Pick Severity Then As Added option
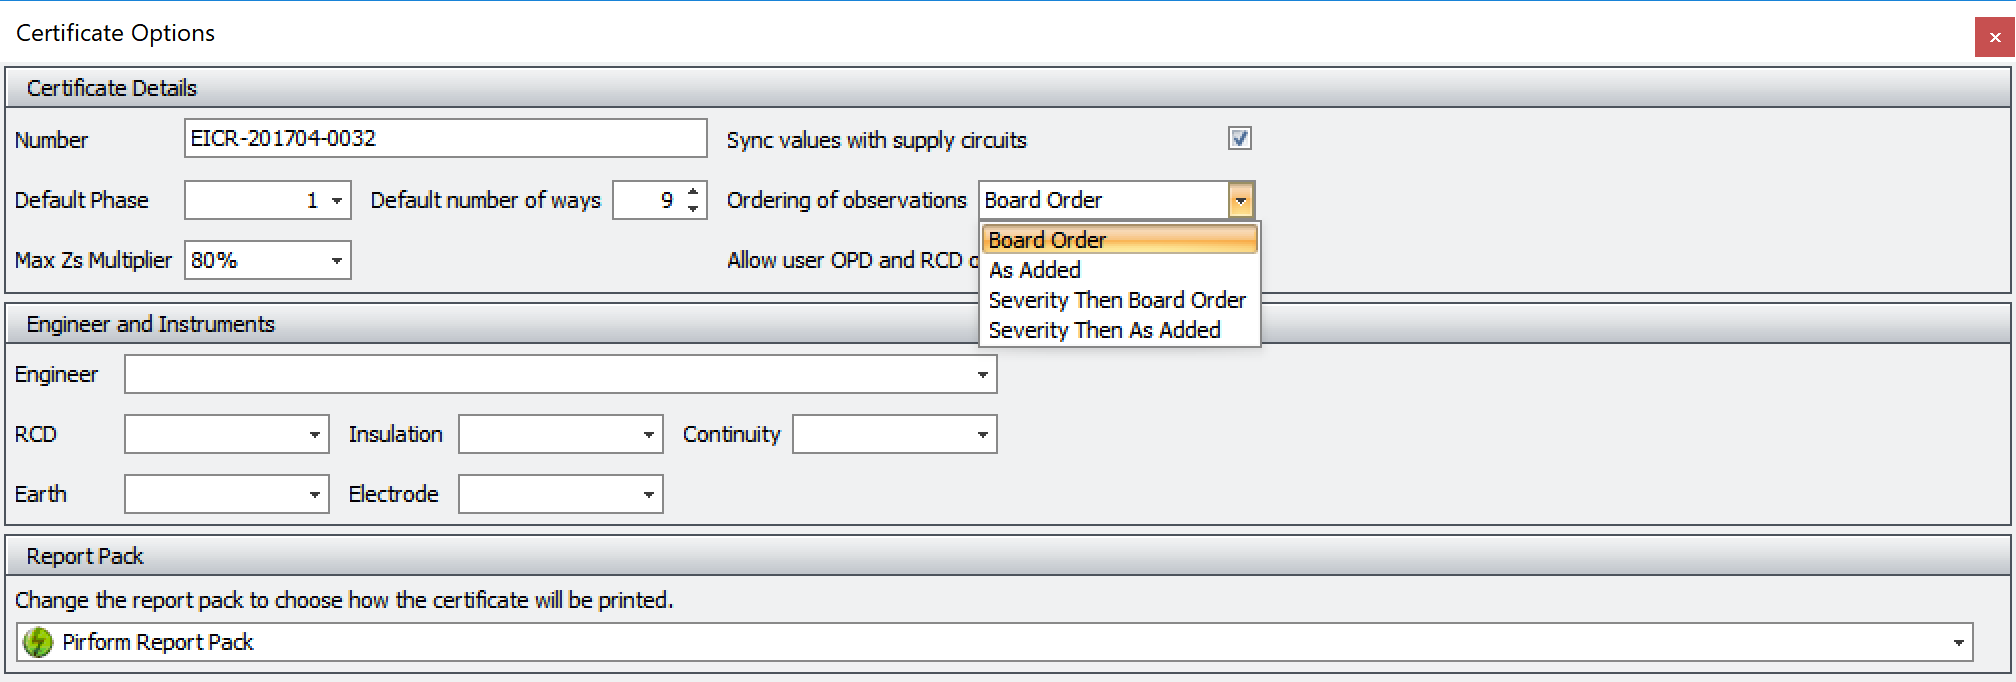 pyautogui.click(x=1104, y=330)
